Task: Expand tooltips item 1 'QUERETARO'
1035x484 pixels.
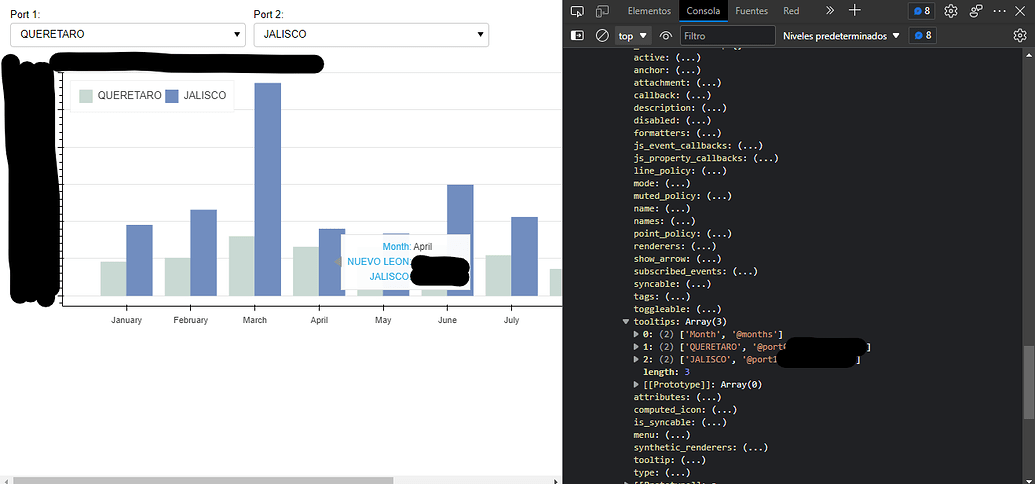Action: (x=636, y=347)
